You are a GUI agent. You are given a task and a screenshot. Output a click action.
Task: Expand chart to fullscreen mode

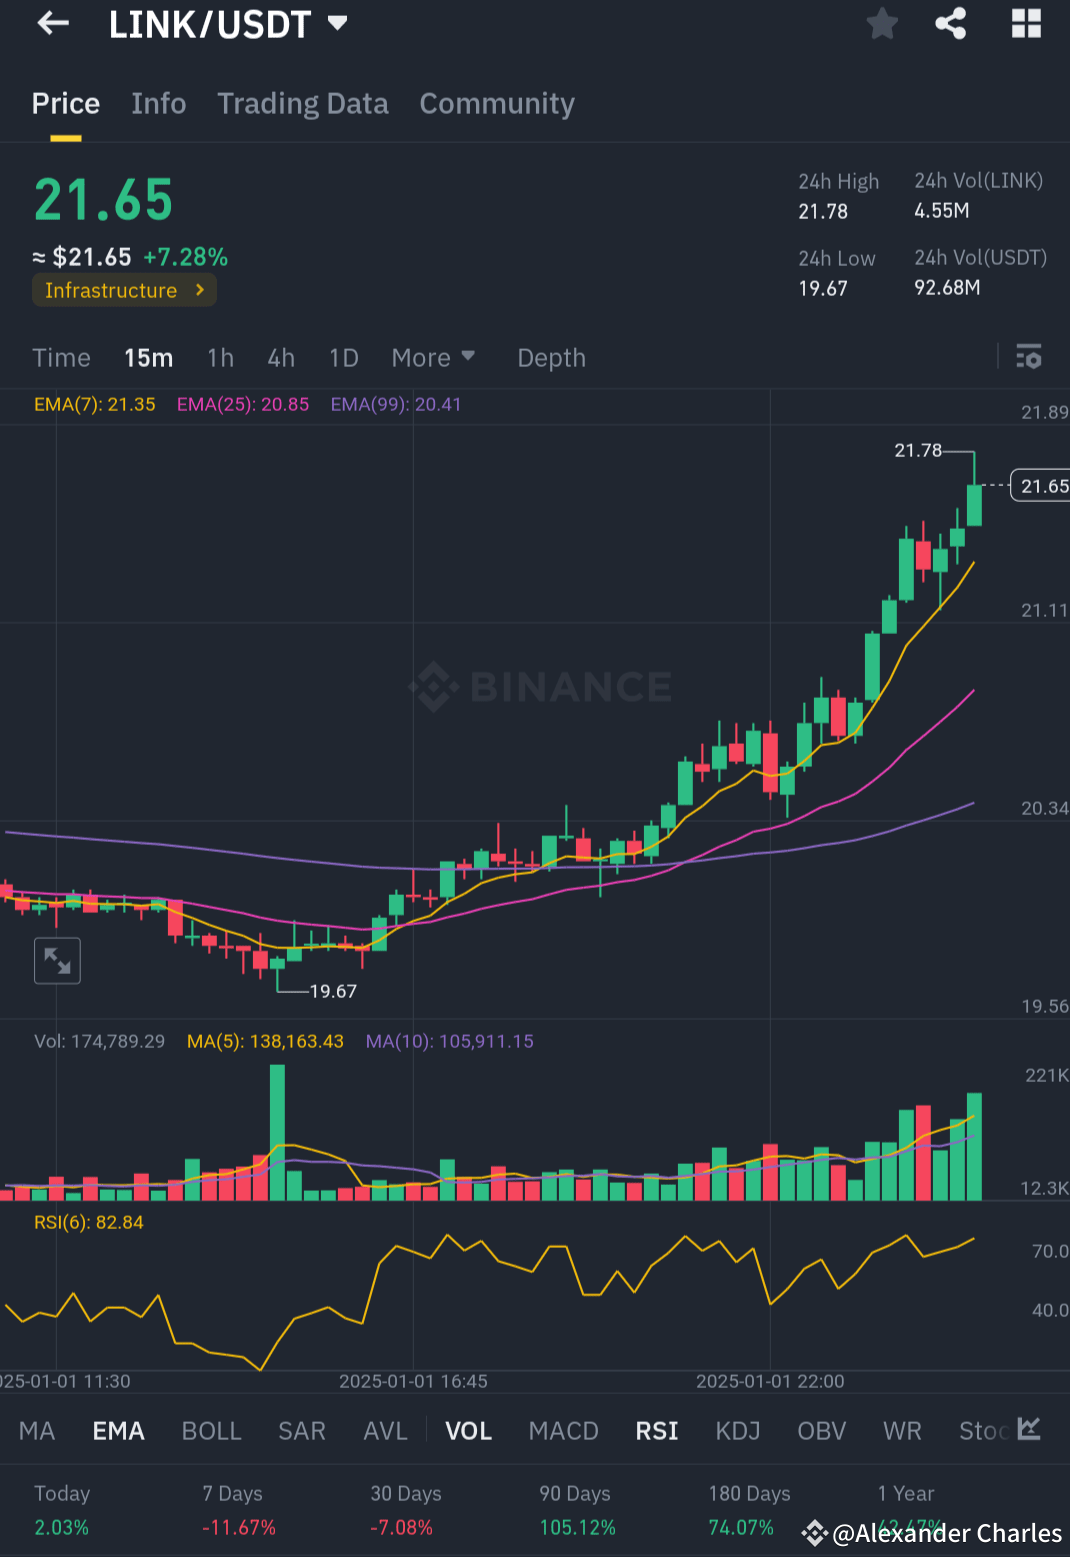pyautogui.click(x=57, y=960)
